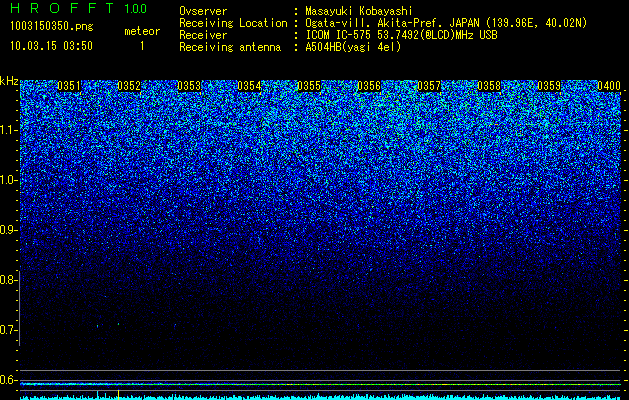Click the green carrier line near 0.6 kHz
Screen dimensions: 629x400
pos(320,384)
